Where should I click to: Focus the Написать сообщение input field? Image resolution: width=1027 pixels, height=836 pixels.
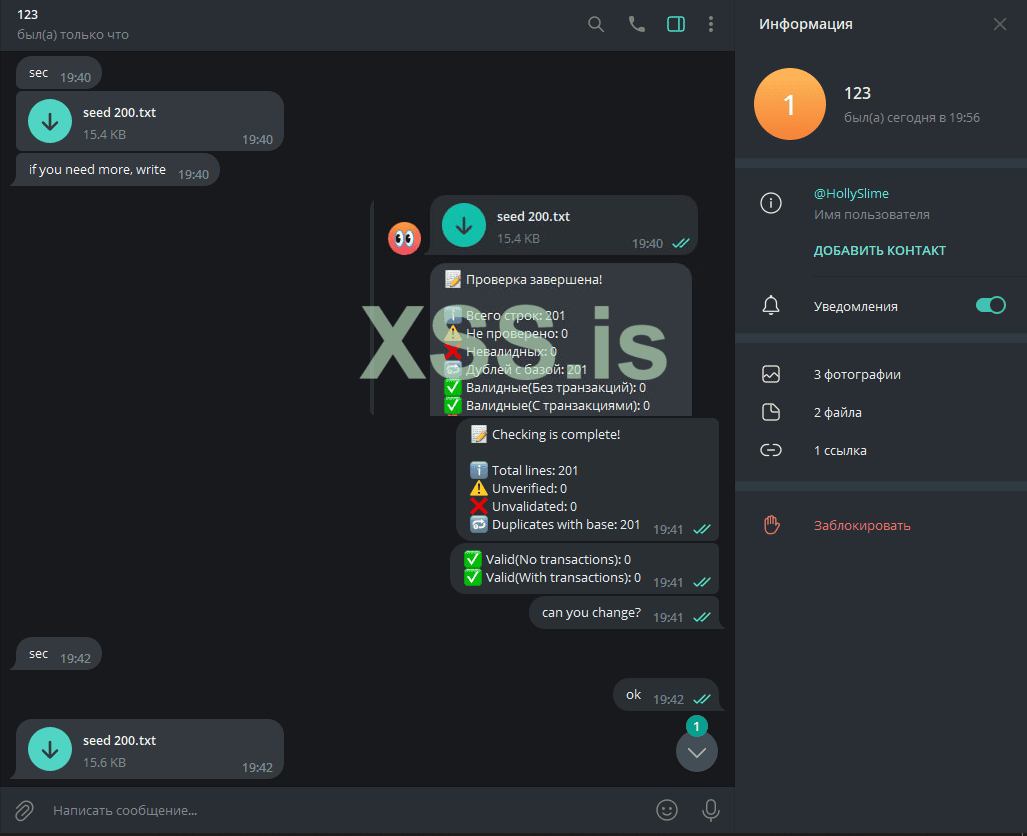click(x=347, y=810)
